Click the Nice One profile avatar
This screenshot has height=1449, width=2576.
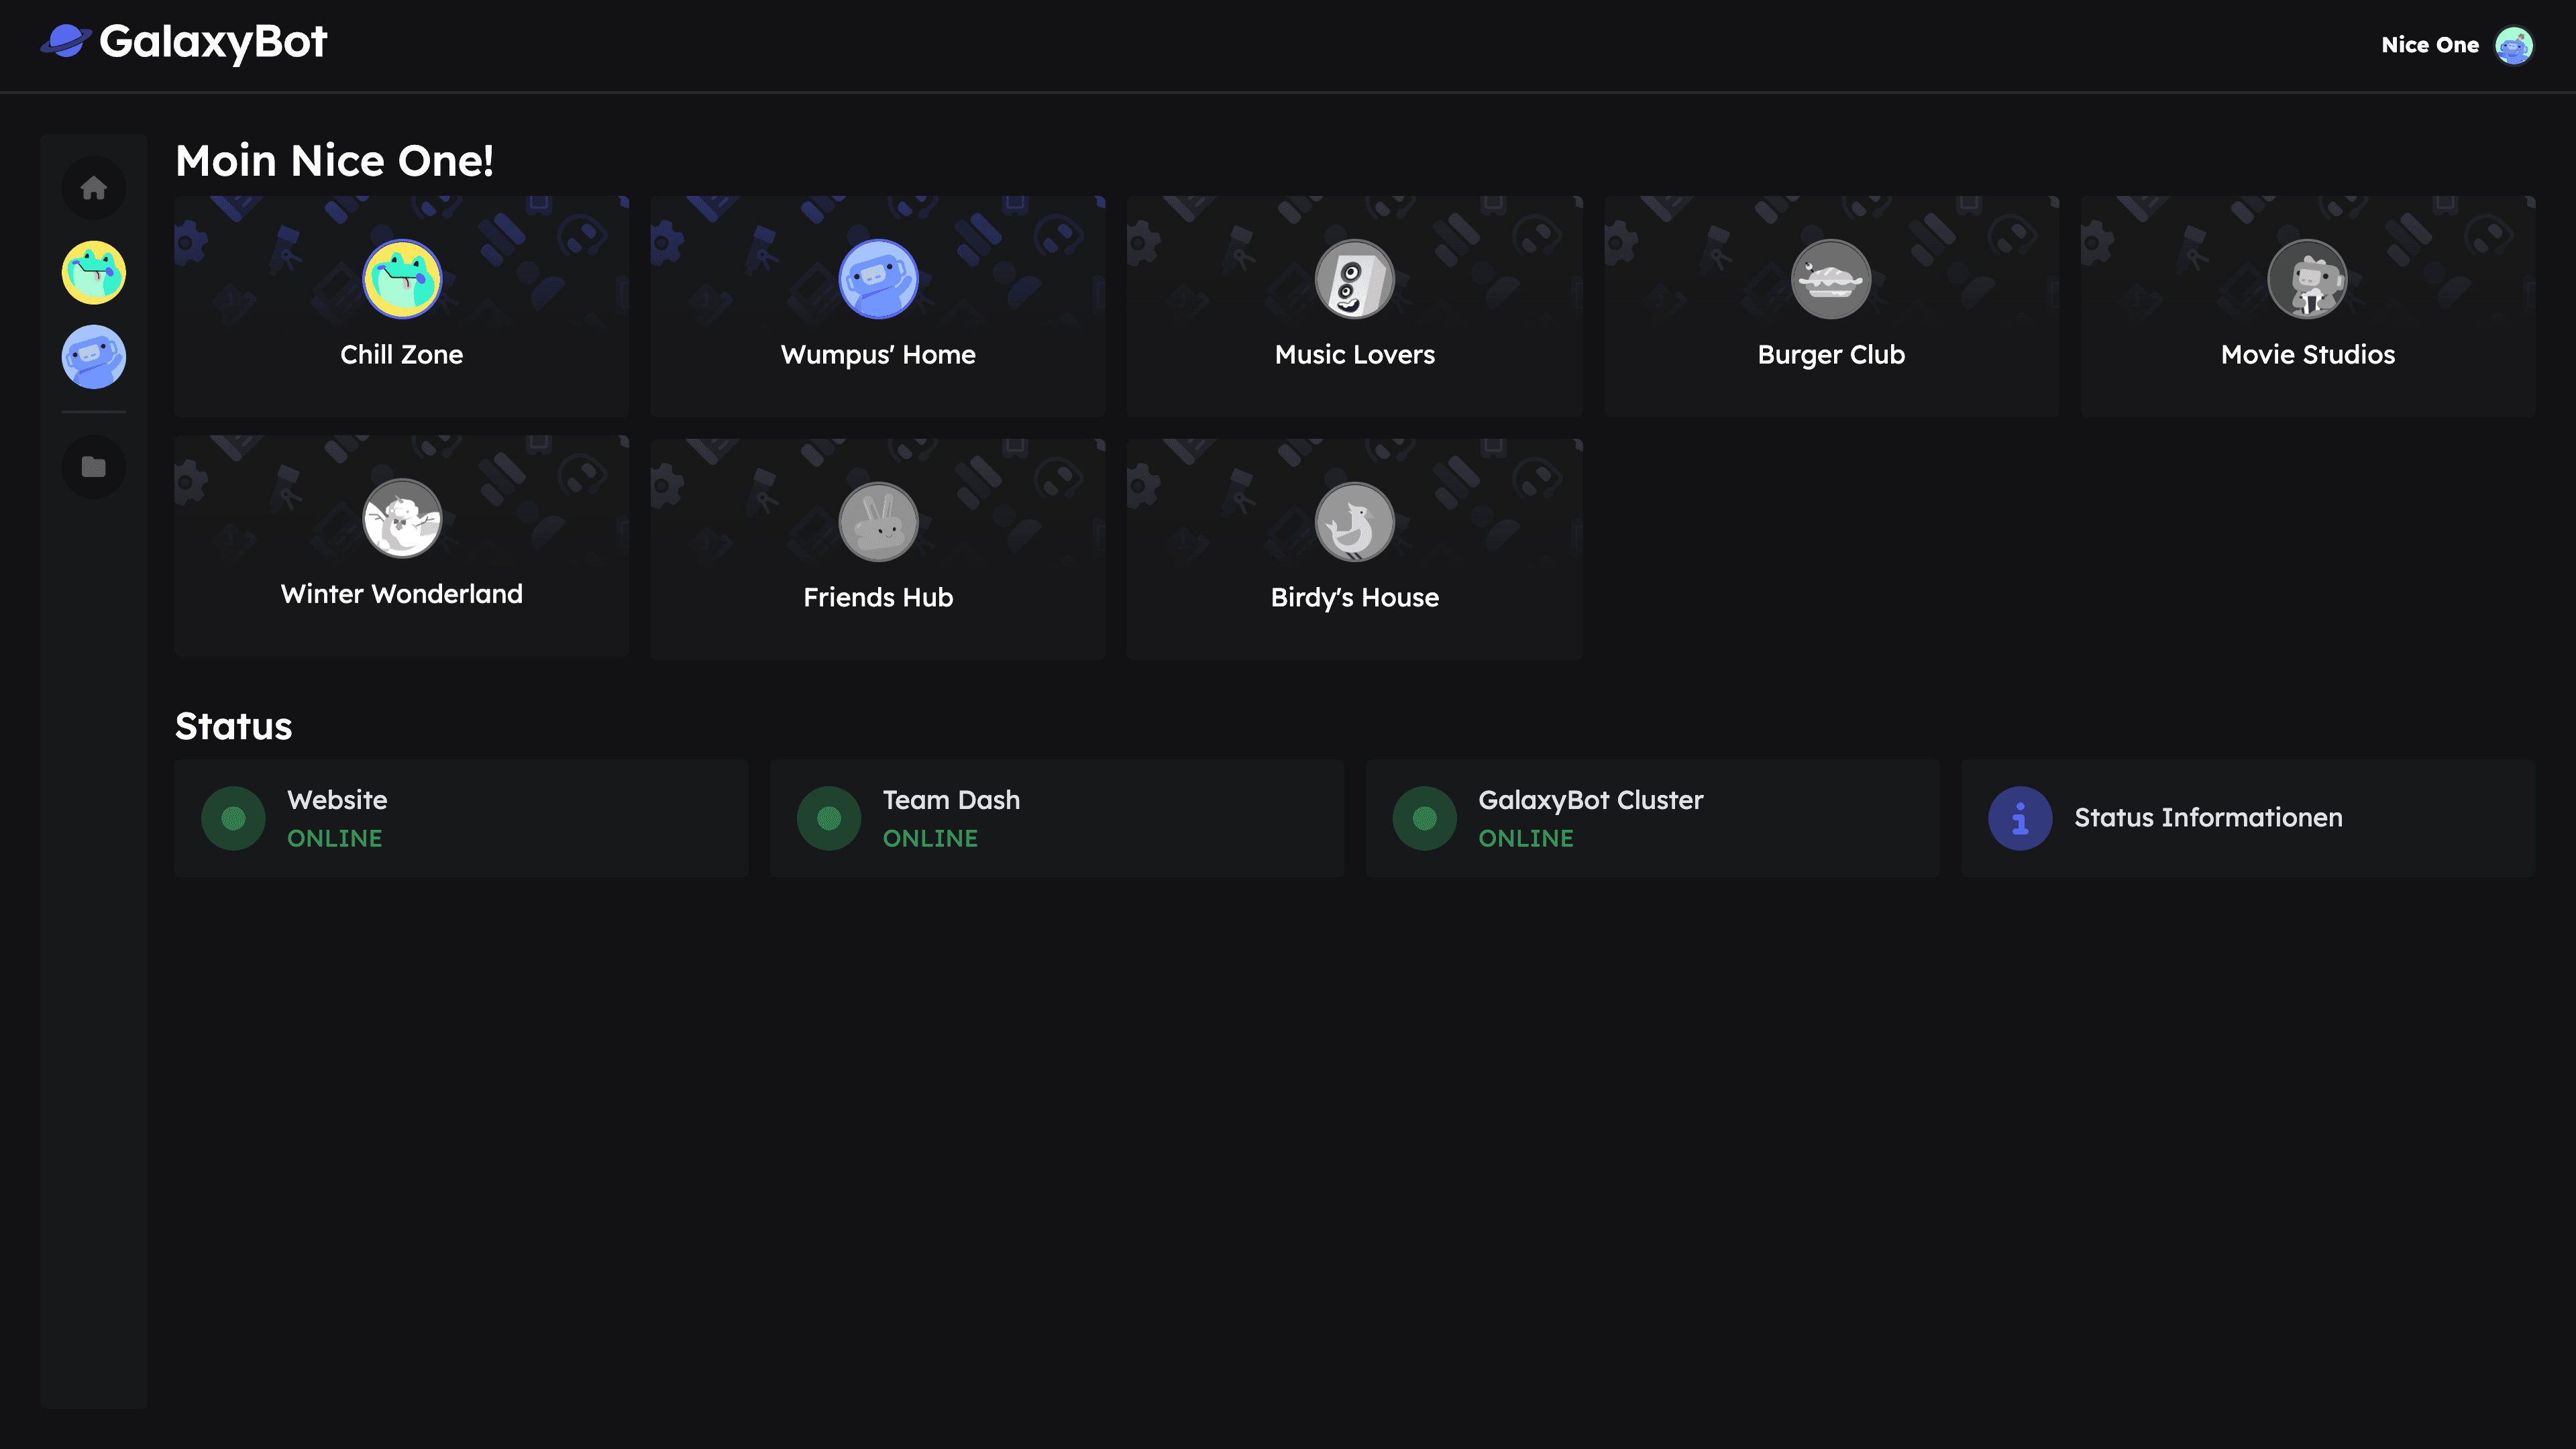pos(2517,44)
